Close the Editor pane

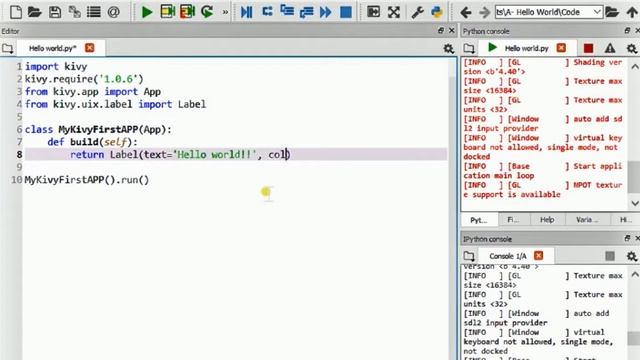(451, 31)
